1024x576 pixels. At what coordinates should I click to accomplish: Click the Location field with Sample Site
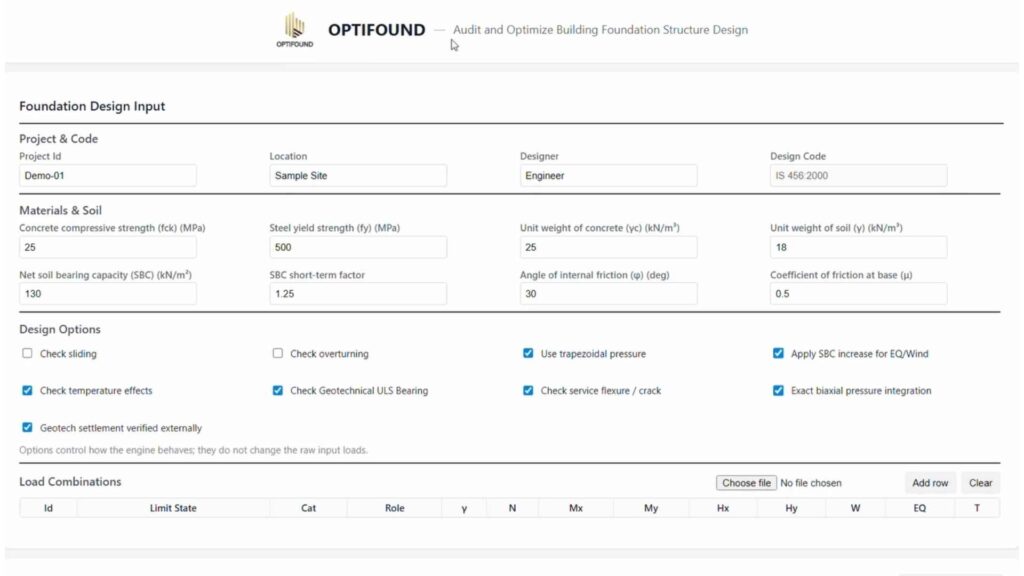[358, 175]
